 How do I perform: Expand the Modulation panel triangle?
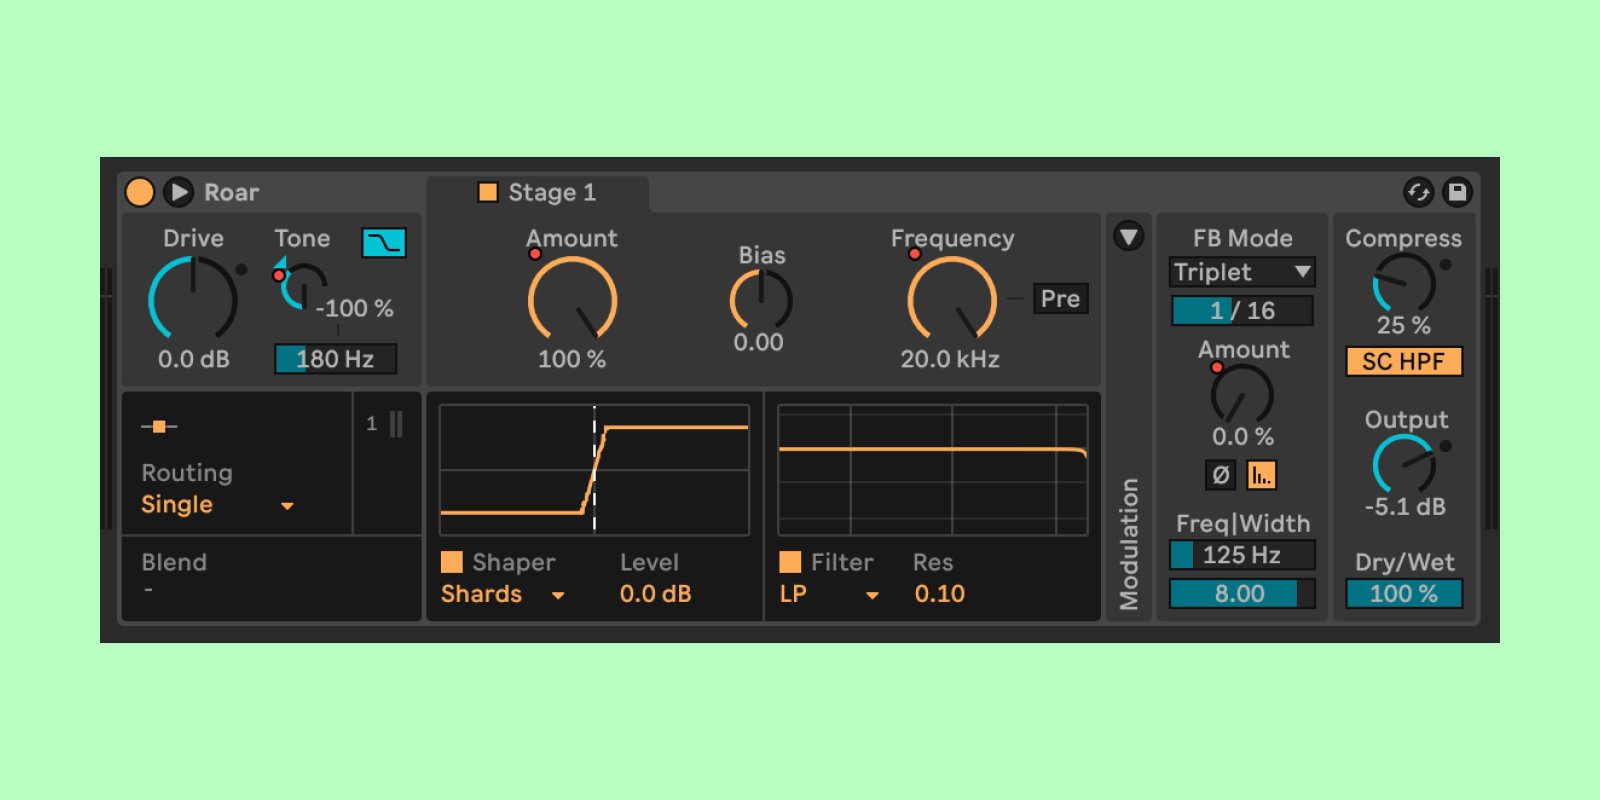click(1129, 236)
